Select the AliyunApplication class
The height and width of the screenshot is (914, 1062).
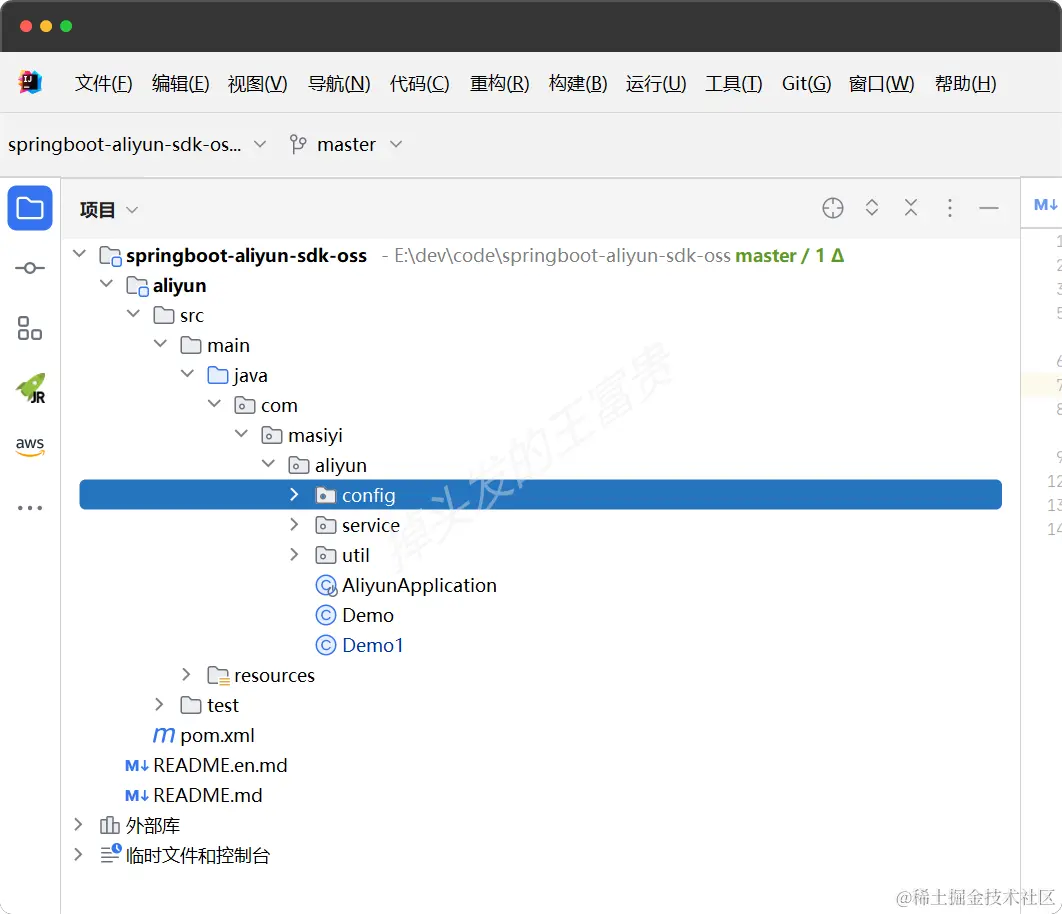pyautogui.click(x=419, y=585)
